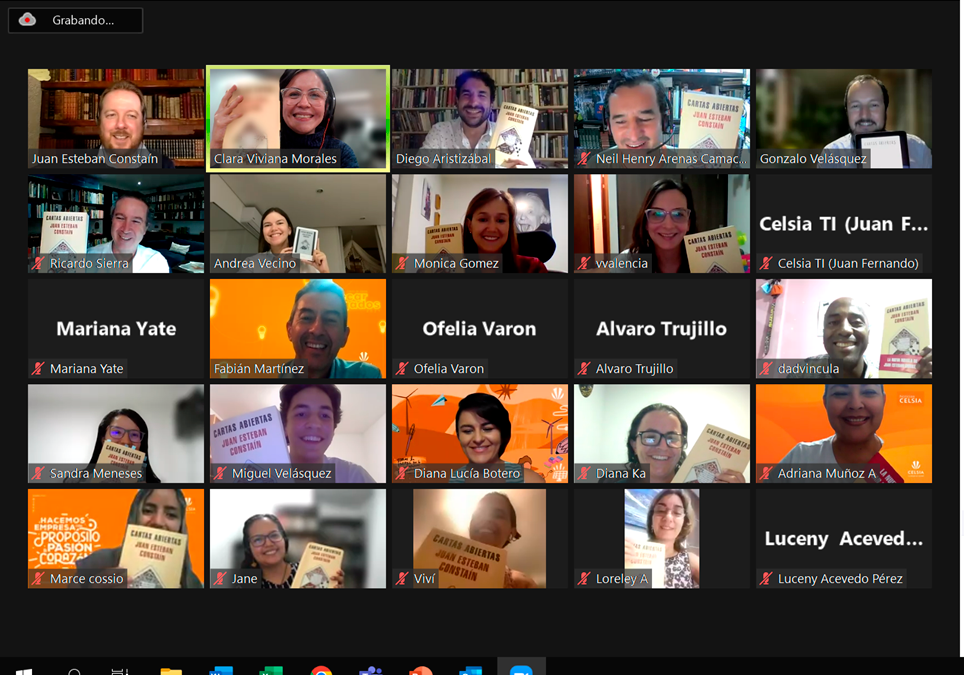This screenshot has width=964, height=675.
Task: Select Fabián Martínez's video tile
Action: tap(298, 329)
